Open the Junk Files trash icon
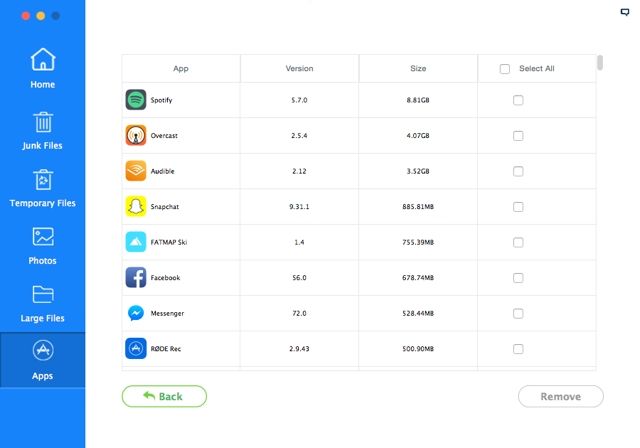 [x=43, y=122]
